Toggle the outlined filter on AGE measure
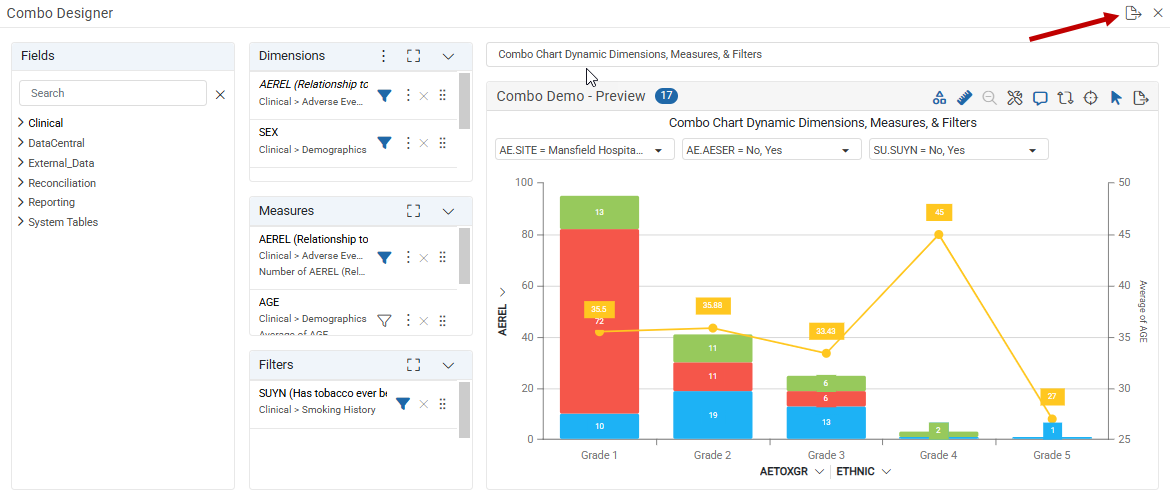This screenshot has height=491, width=1170. coord(384,320)
